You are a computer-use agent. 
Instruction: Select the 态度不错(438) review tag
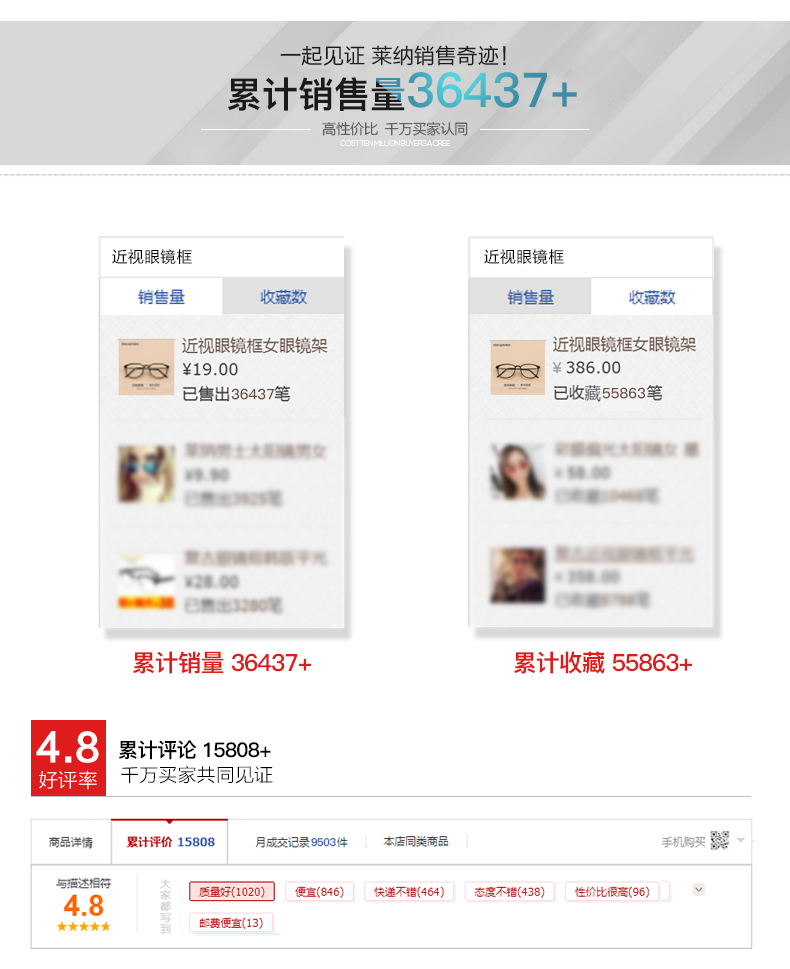click(509, 892)
